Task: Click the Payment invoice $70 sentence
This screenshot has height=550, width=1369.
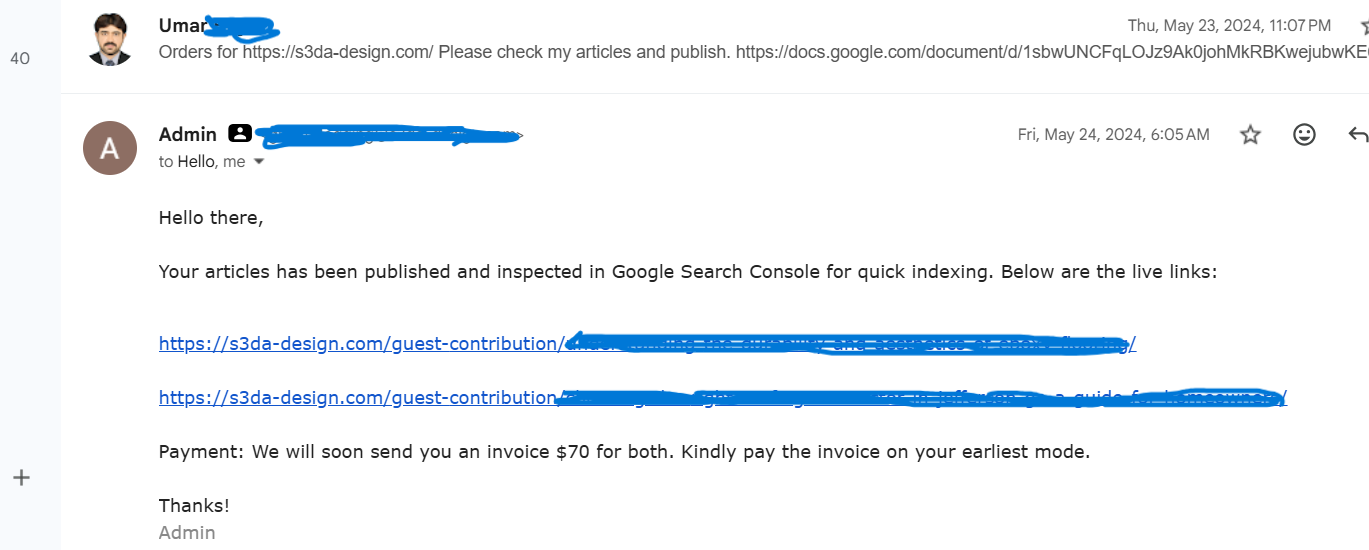Action: [624, 452]
